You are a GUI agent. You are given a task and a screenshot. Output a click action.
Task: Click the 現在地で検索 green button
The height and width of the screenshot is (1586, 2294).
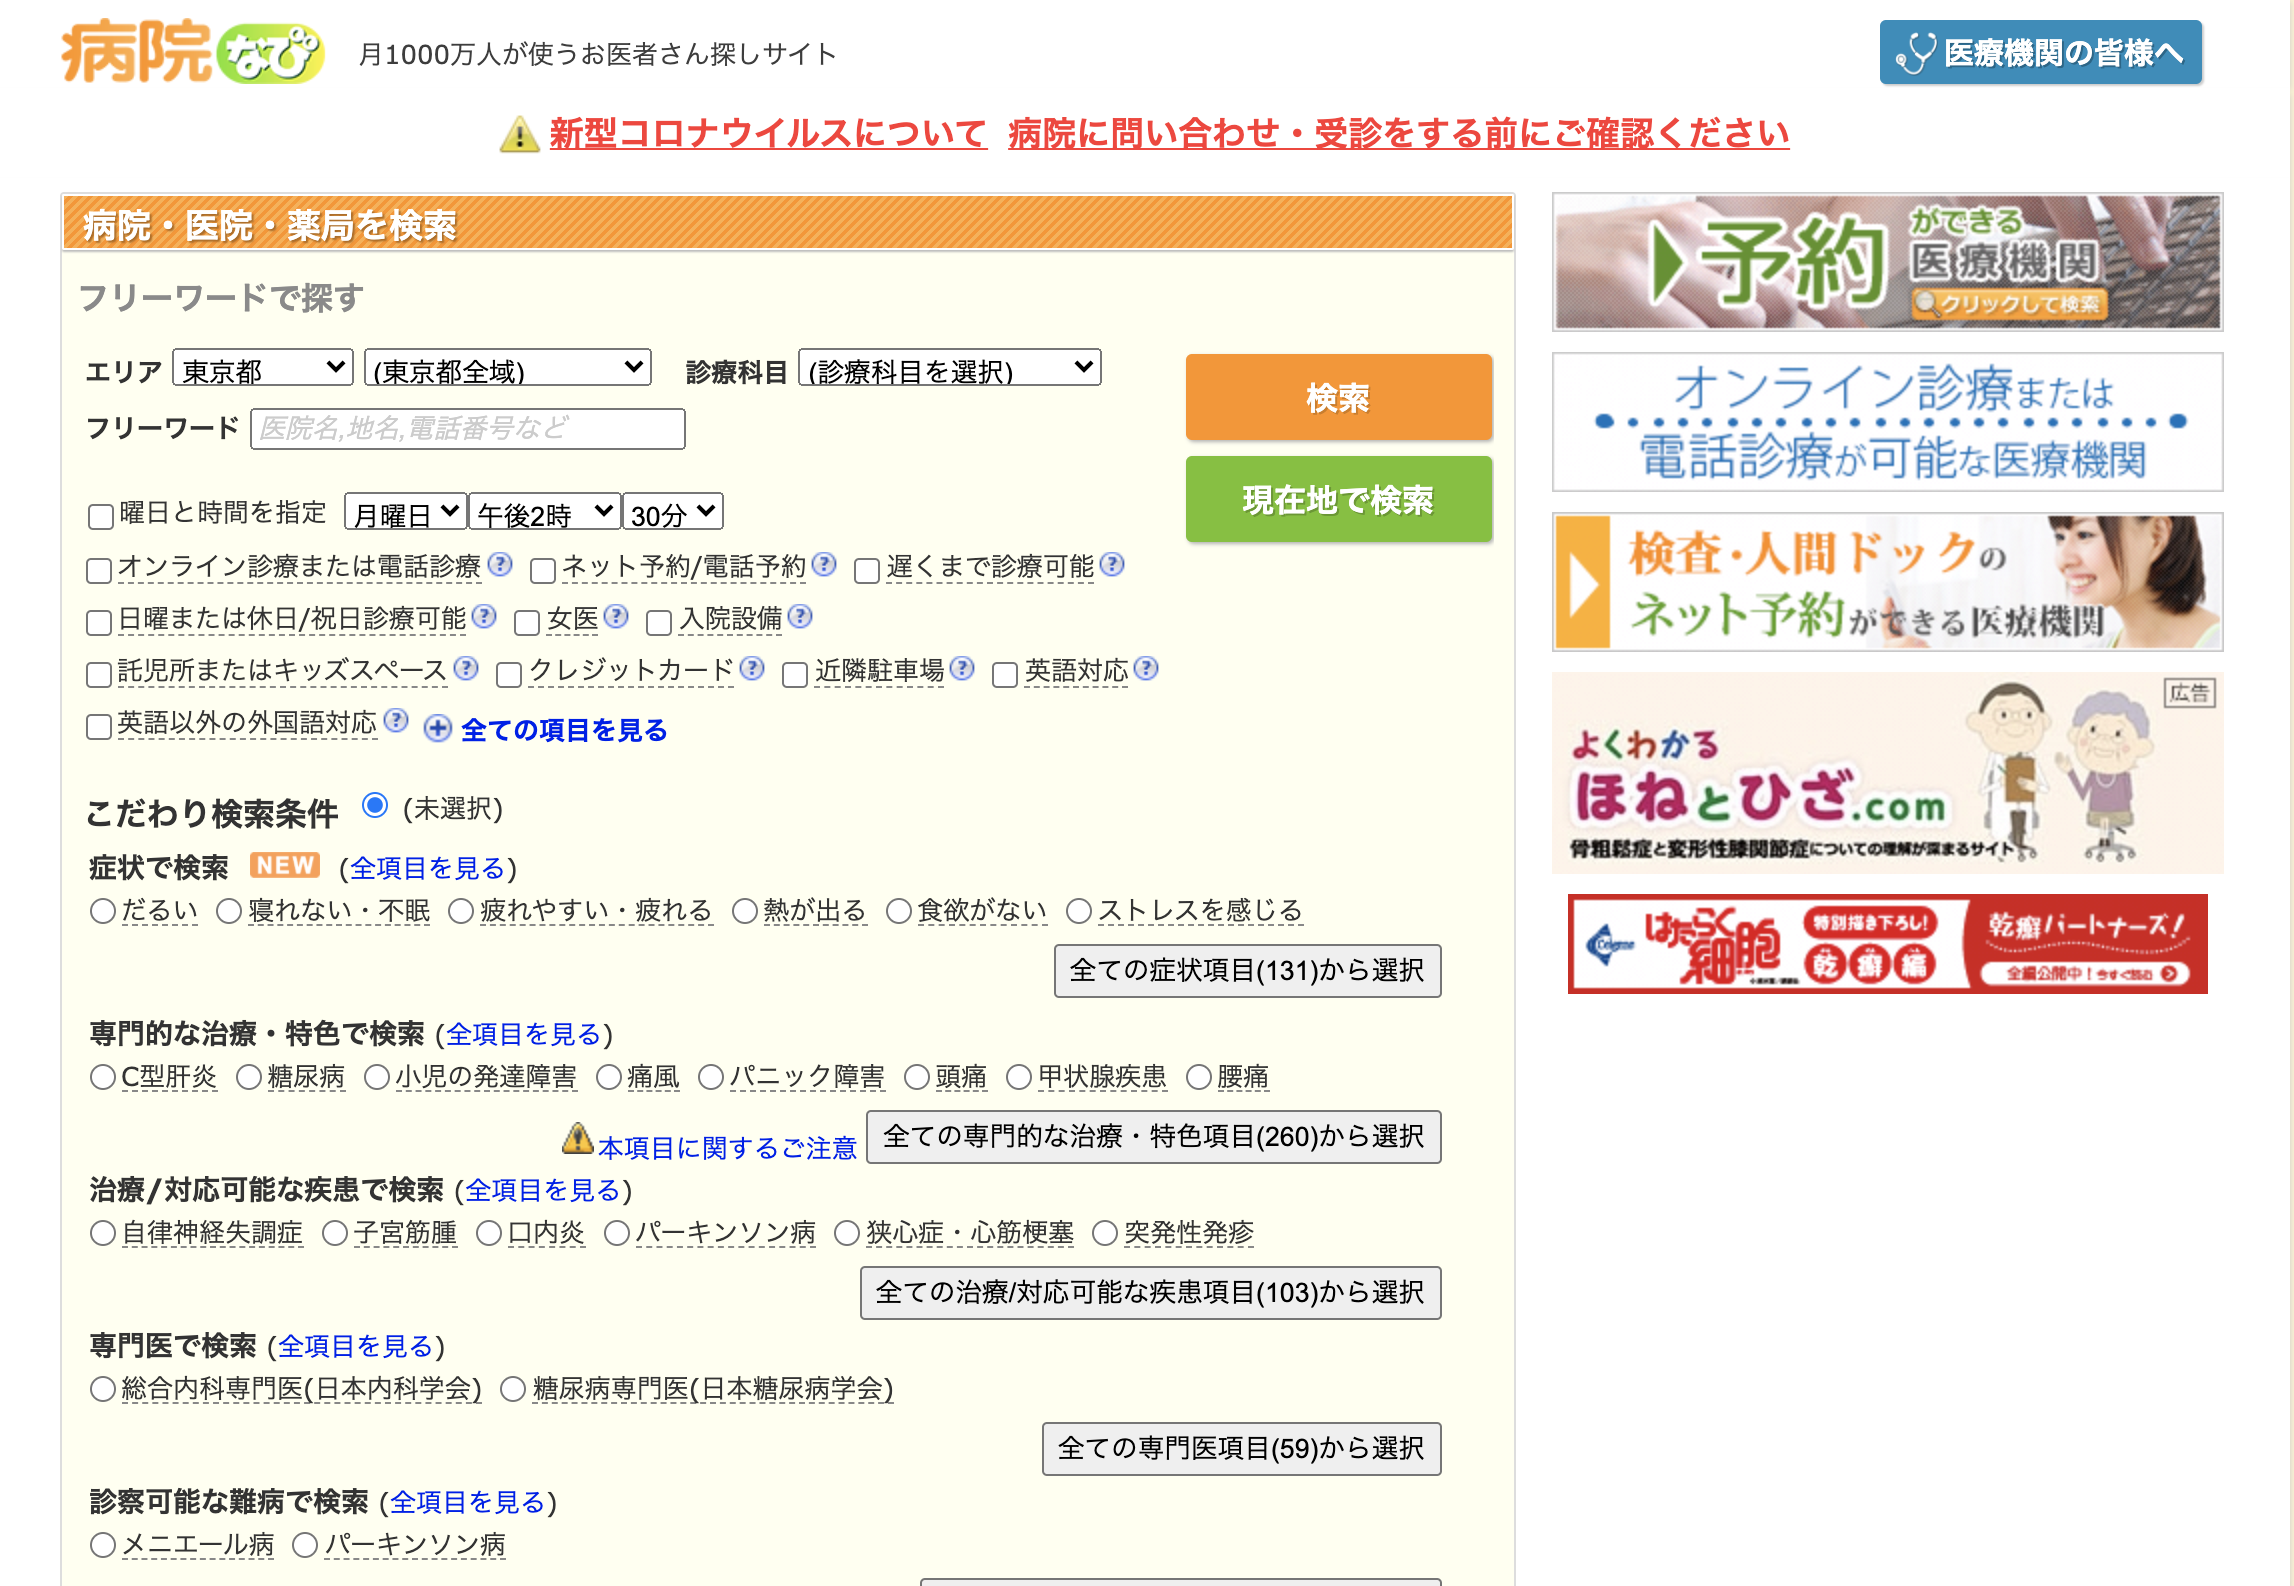pos(1337,500)
